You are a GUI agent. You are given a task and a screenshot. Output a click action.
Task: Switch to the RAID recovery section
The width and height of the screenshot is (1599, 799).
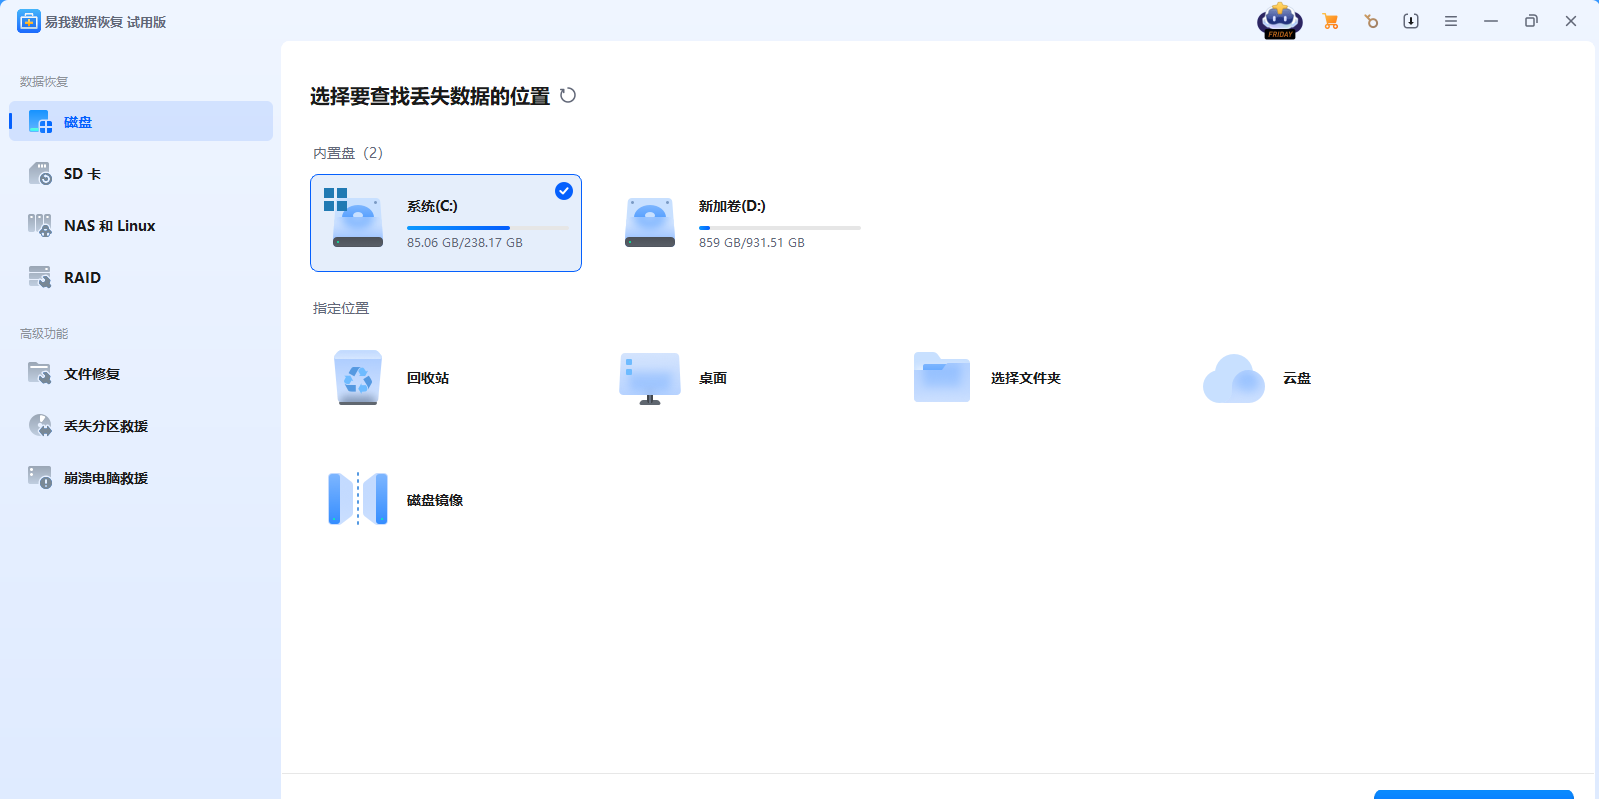pos(141,277)
